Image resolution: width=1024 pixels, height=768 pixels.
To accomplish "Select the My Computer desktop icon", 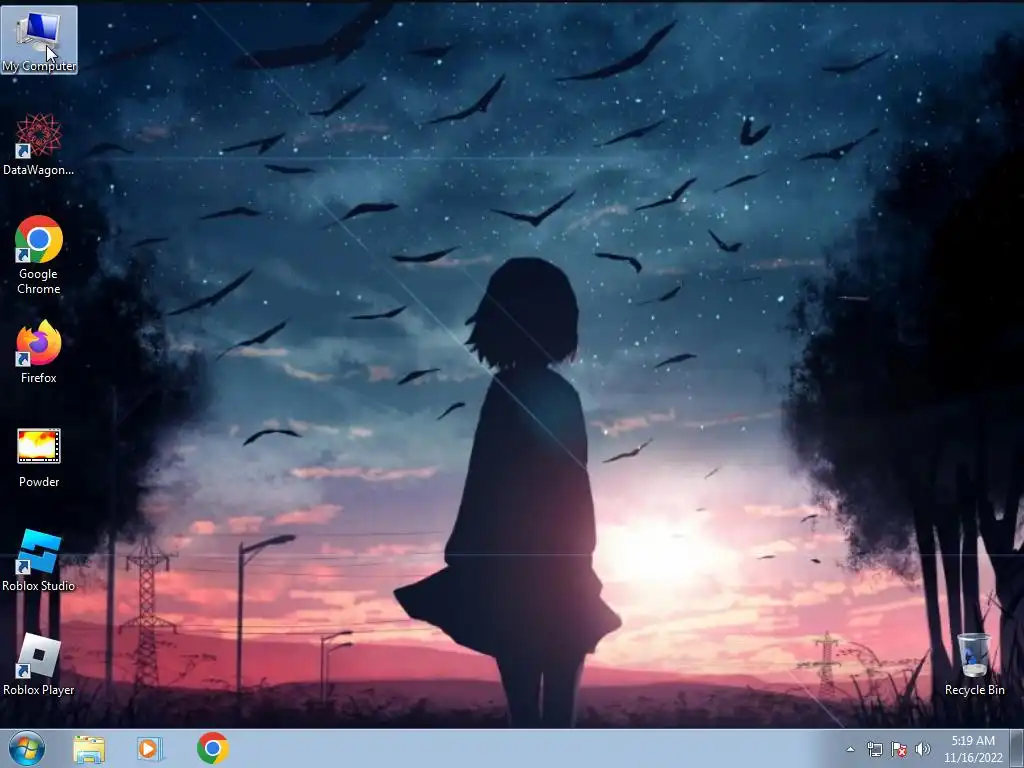I will click(x=39, y=39).
